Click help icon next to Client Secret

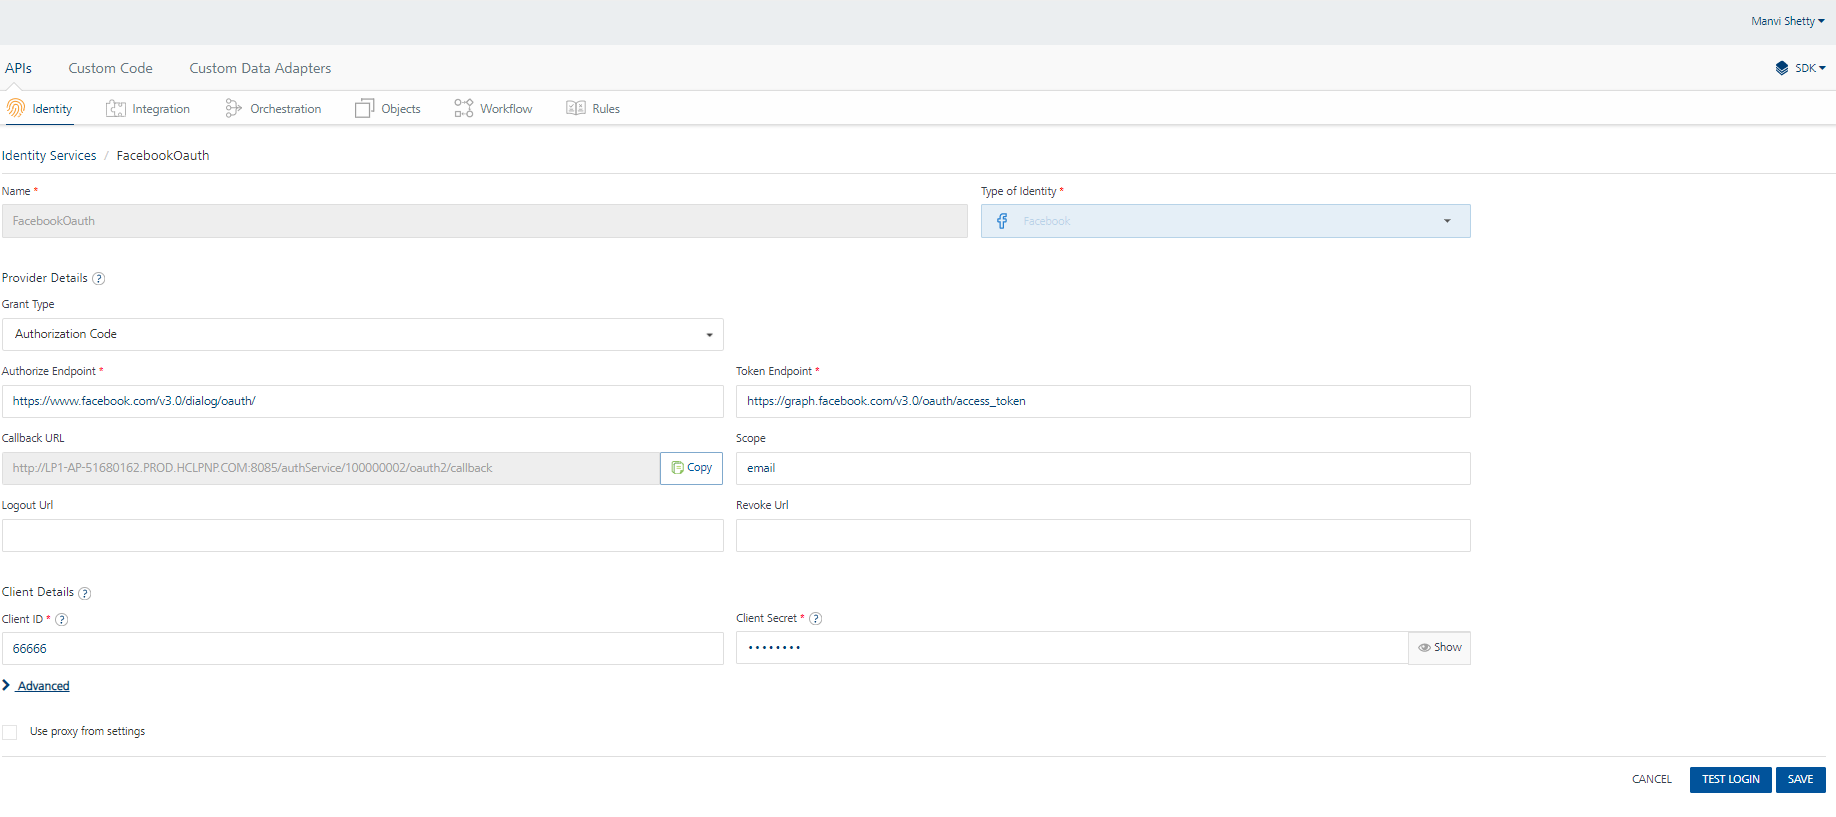coord(816,619)
